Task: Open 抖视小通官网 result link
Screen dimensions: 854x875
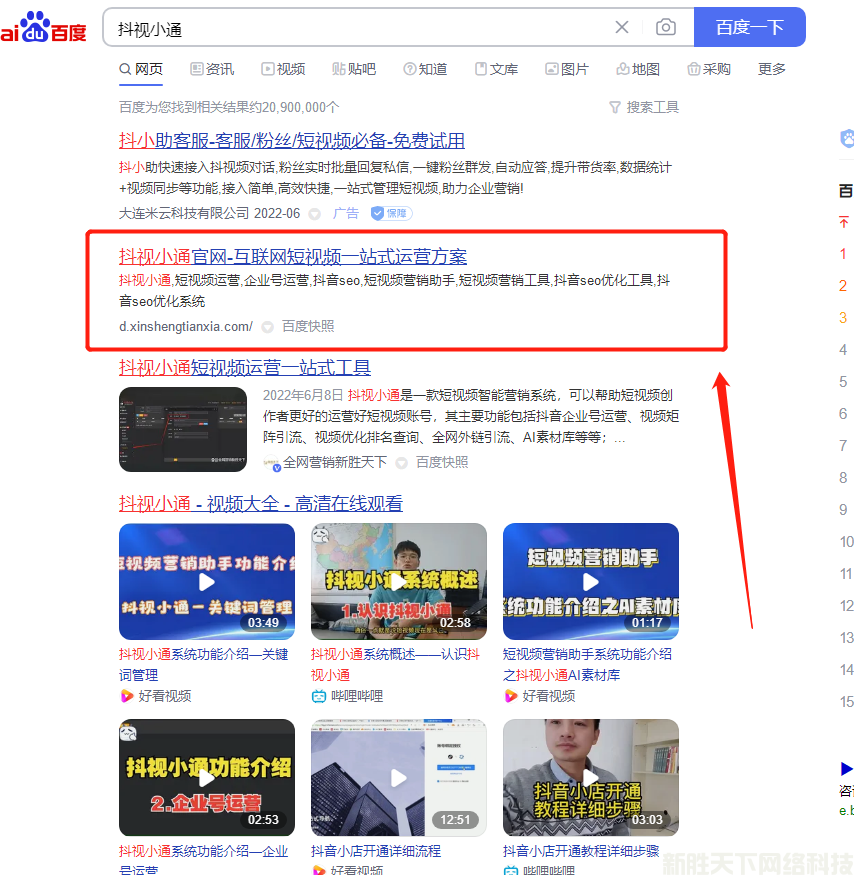Action: pyautogui.click(x=292, y=256)
